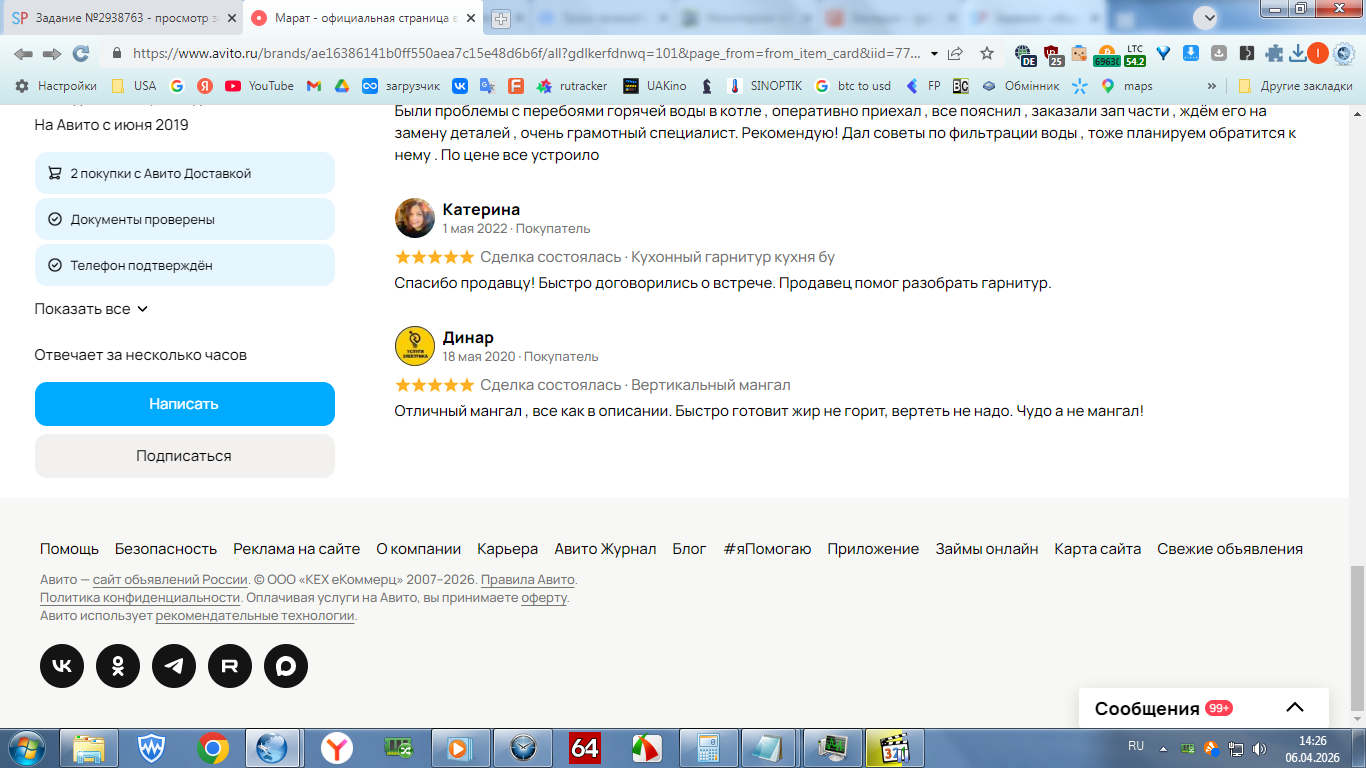
Task: Open the RU language indicator in tray
Action: point(1136,746)
